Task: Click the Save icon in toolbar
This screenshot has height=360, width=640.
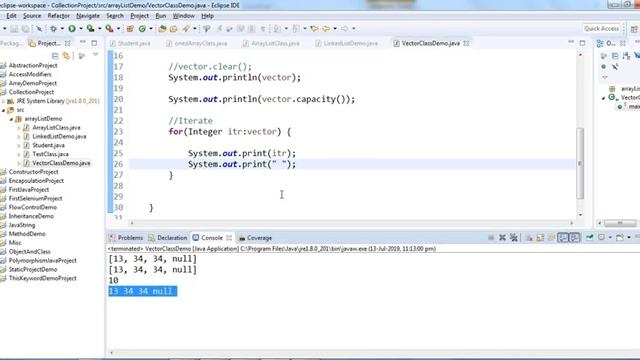Action: tap(14, 29)
